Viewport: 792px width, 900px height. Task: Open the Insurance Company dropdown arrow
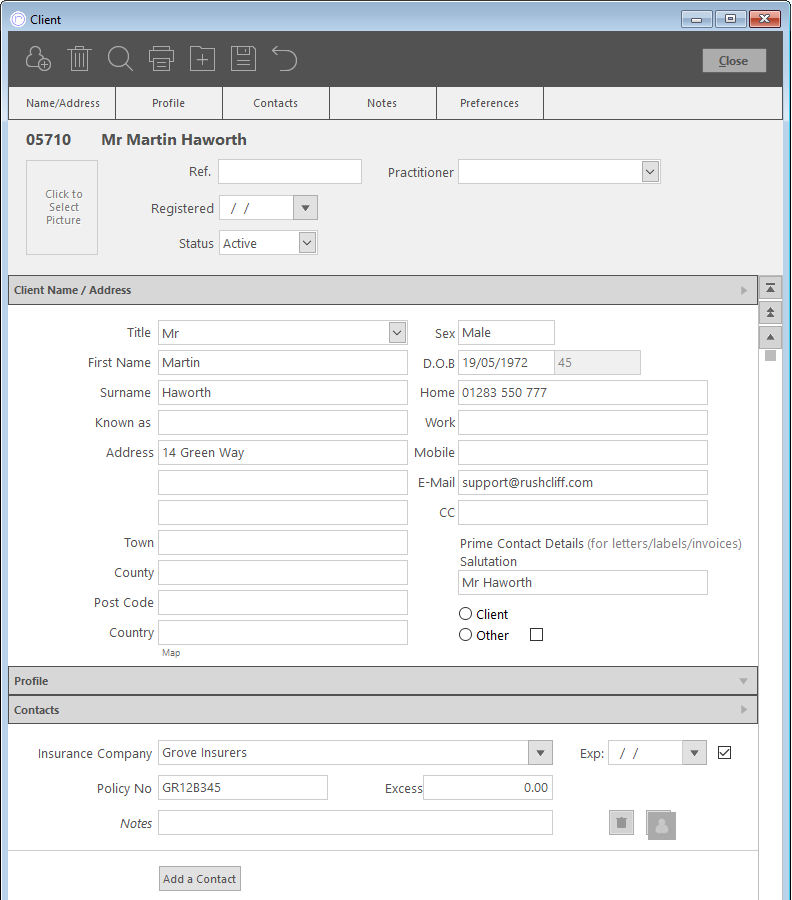click(540, 752)
